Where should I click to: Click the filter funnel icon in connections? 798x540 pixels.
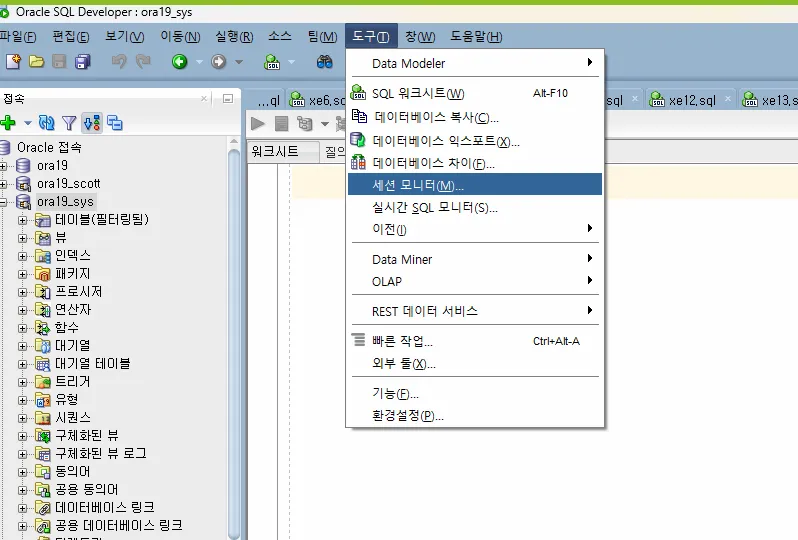pos(69,123)
